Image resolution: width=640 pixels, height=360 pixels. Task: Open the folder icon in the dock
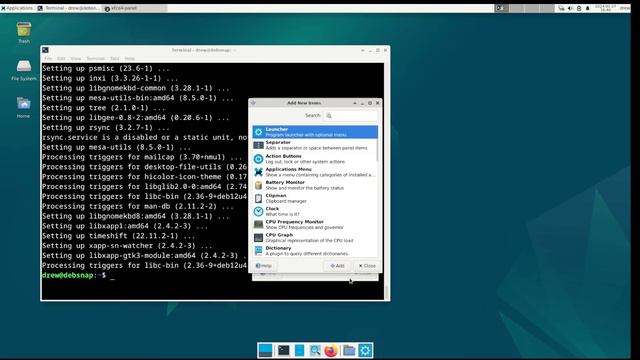(349, 350)
